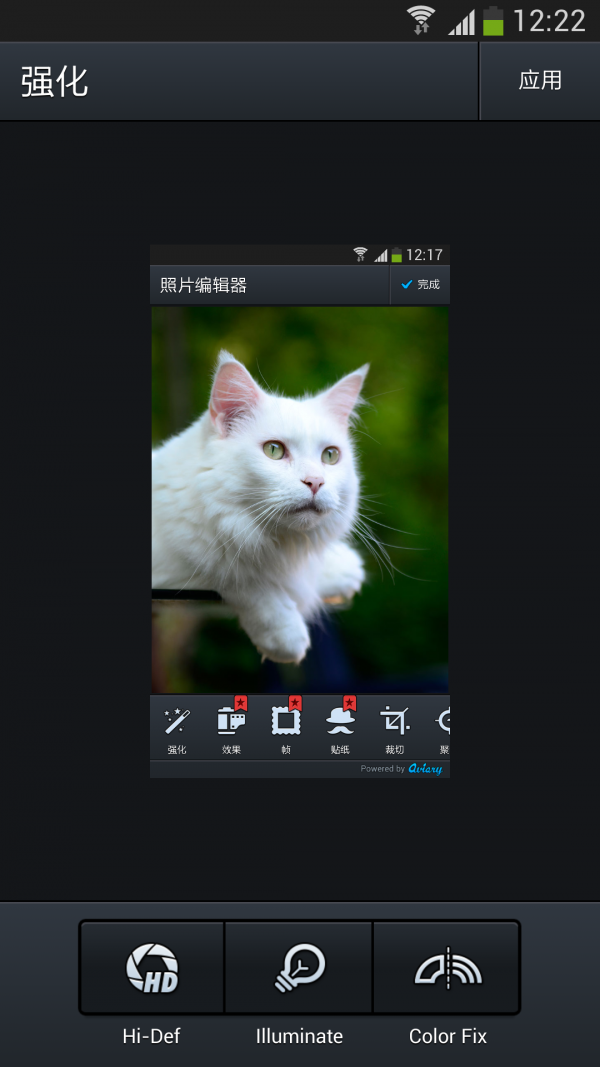Tap the 裁切 crop icon in photo
The image size is (600, 1067).
pos(395,721)
